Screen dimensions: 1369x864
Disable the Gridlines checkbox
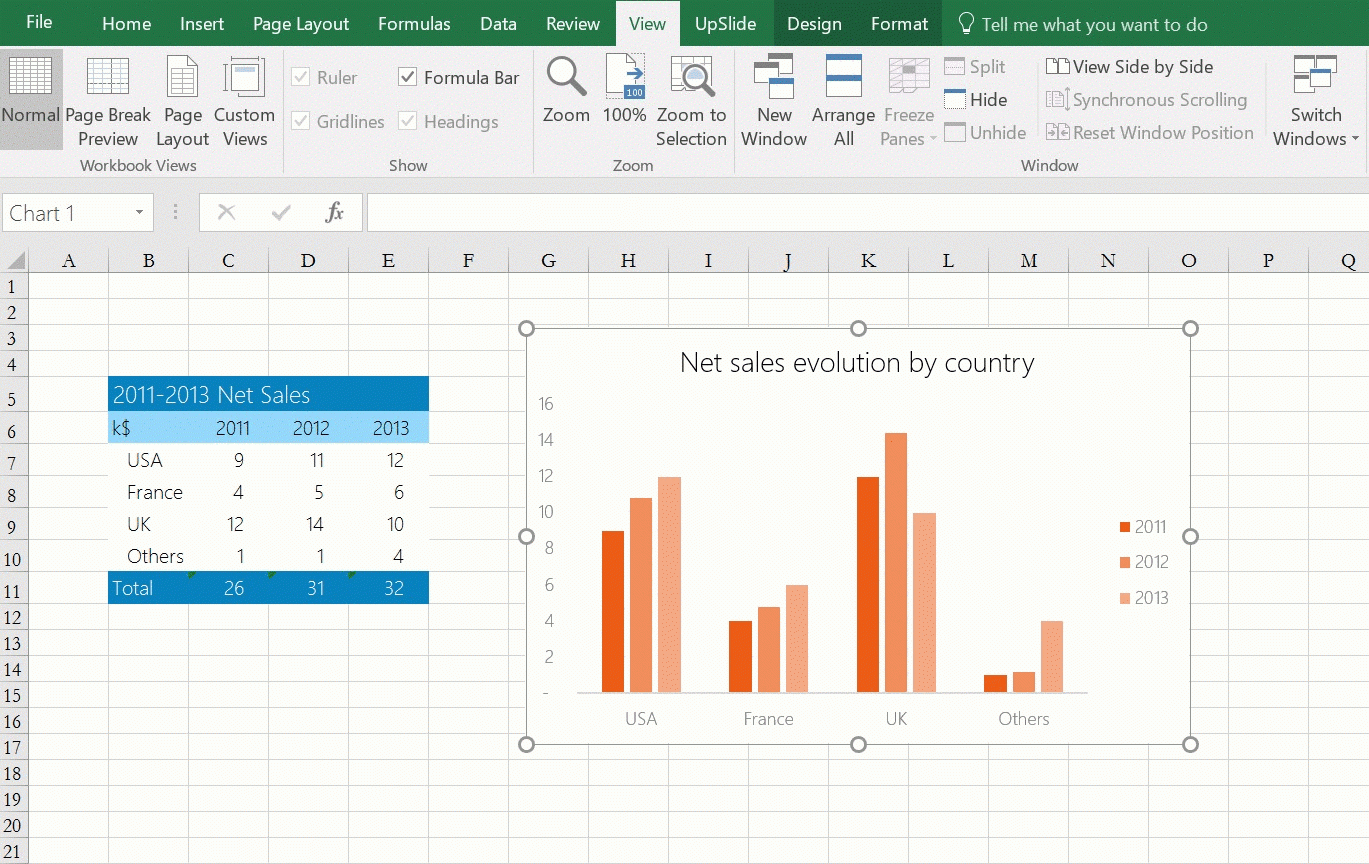300,121
